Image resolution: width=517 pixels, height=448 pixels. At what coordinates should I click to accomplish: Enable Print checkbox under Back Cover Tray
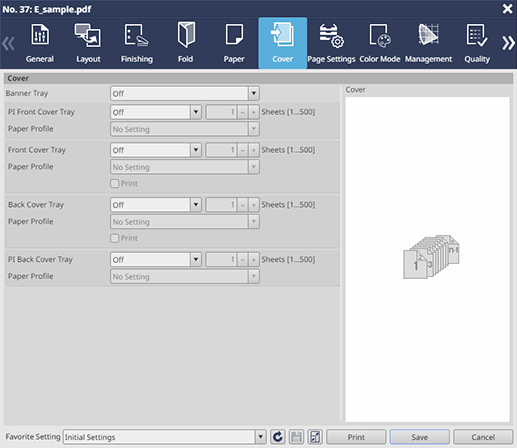pos(114,238)
